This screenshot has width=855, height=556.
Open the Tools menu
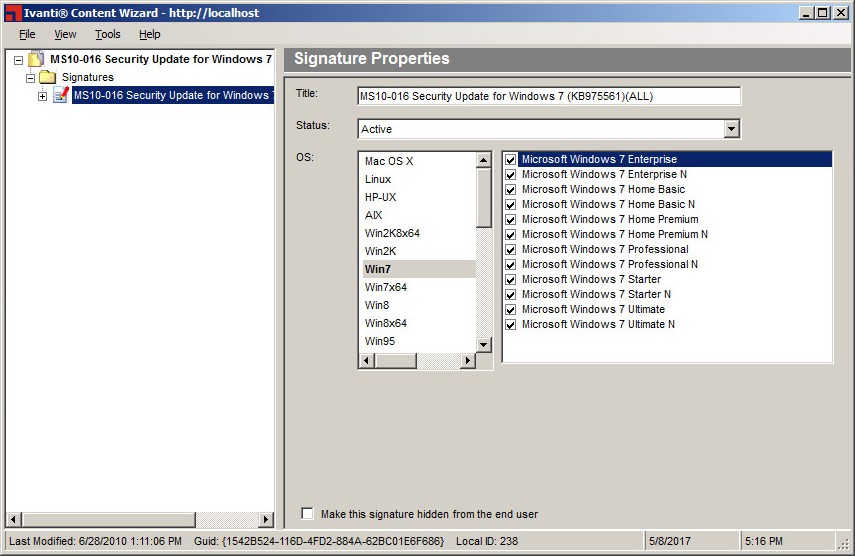[107, 34]
